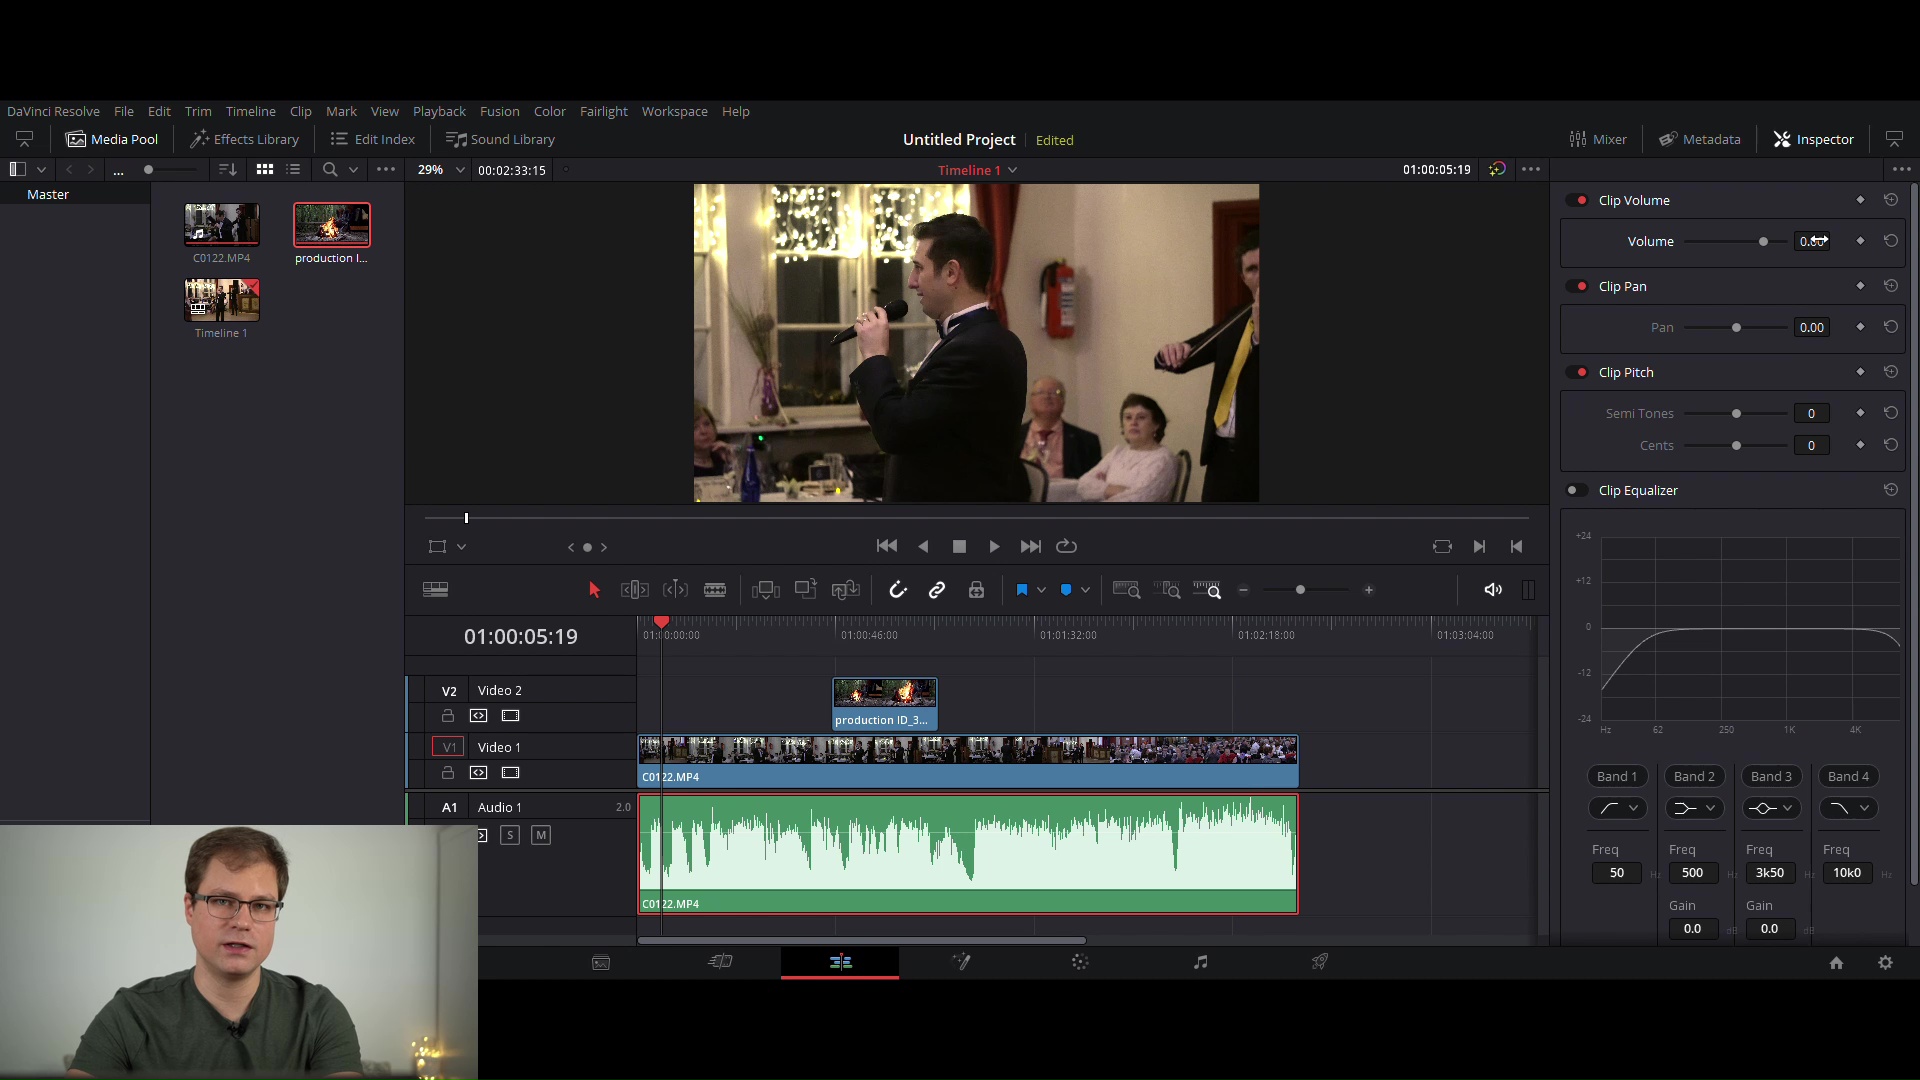Open the Playback menu
Viewport: 1920px width, 1080px height.
439,111
